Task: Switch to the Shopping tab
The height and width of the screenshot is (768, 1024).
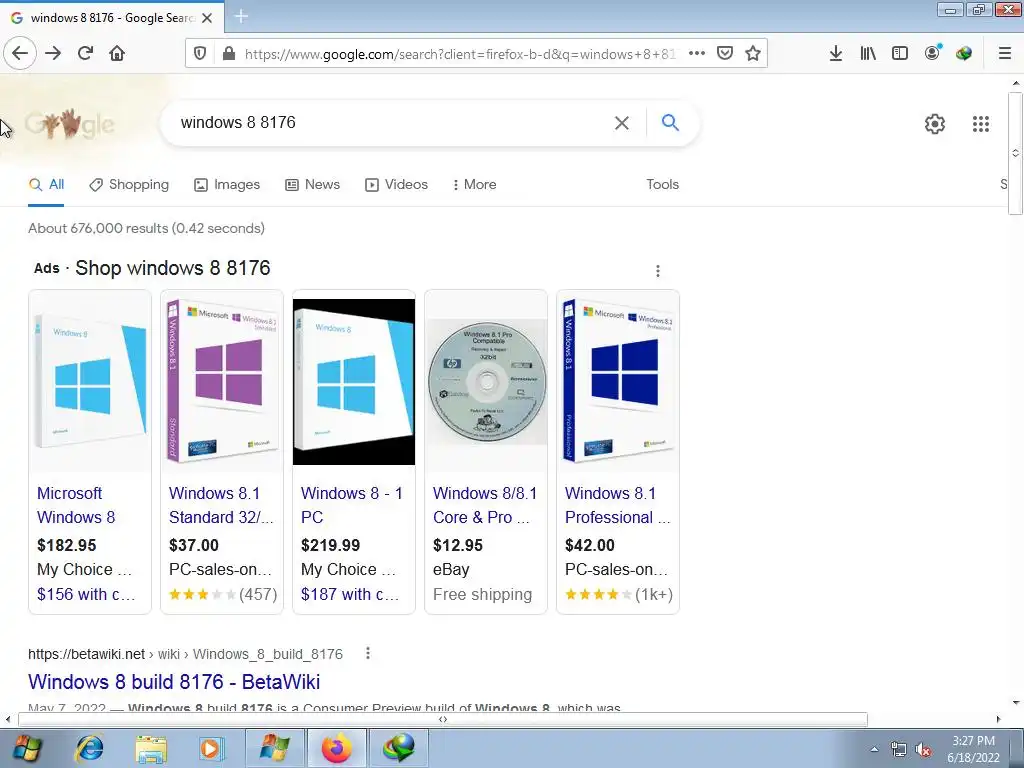Action: coord(129,185)
